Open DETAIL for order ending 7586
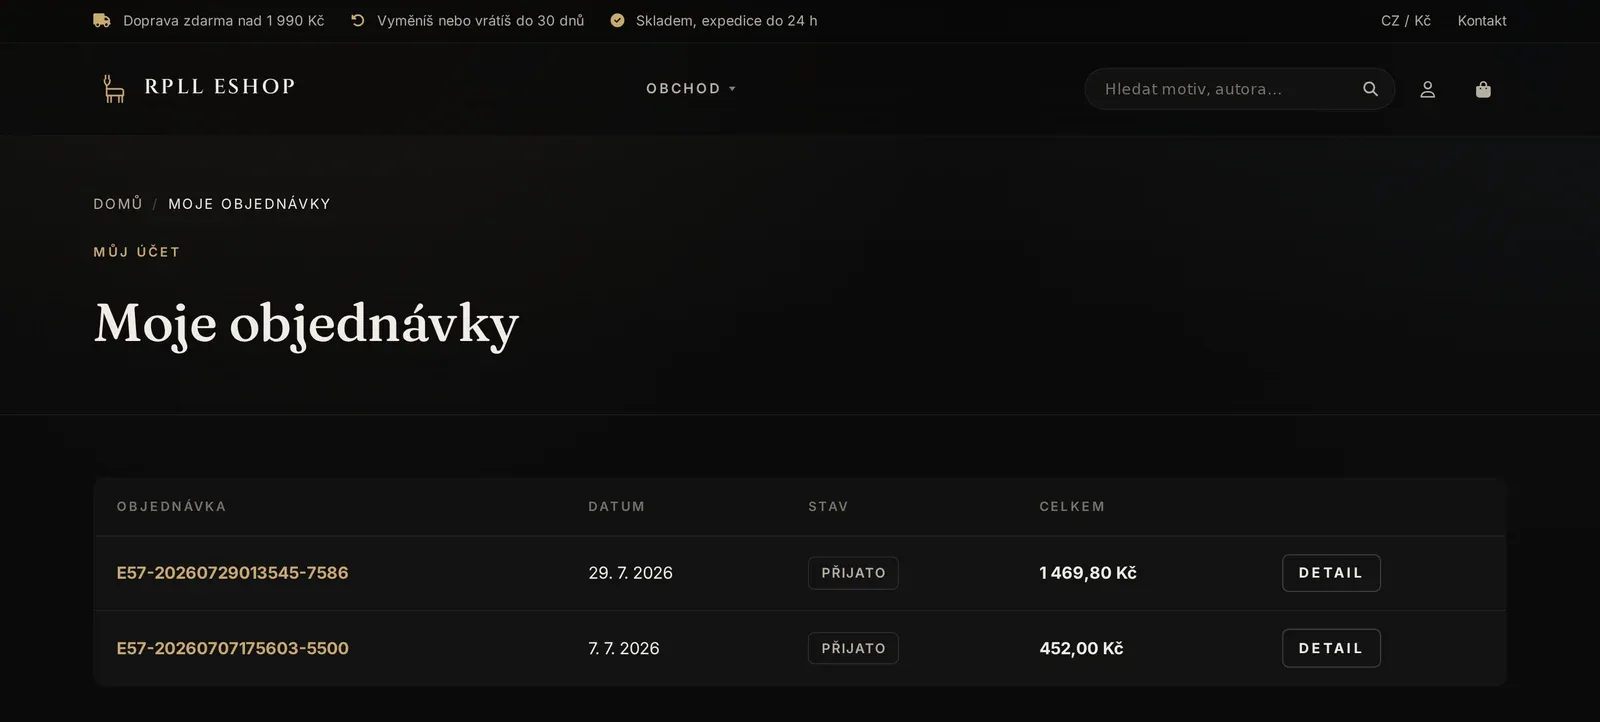 [1331, 573]
